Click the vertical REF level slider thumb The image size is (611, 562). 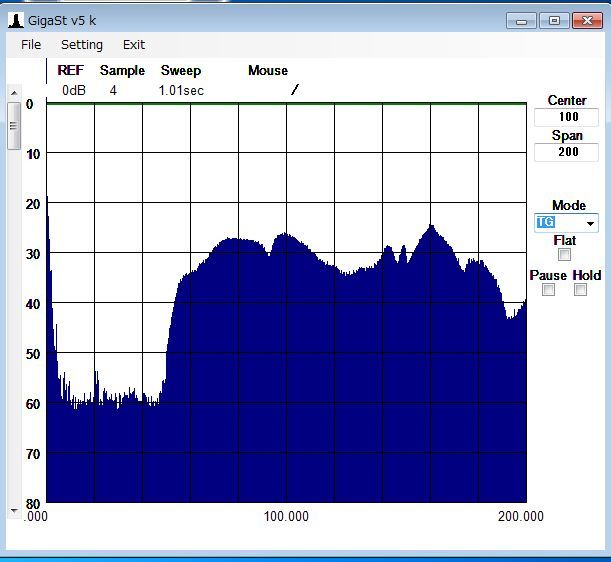click(x=14, y=125)
